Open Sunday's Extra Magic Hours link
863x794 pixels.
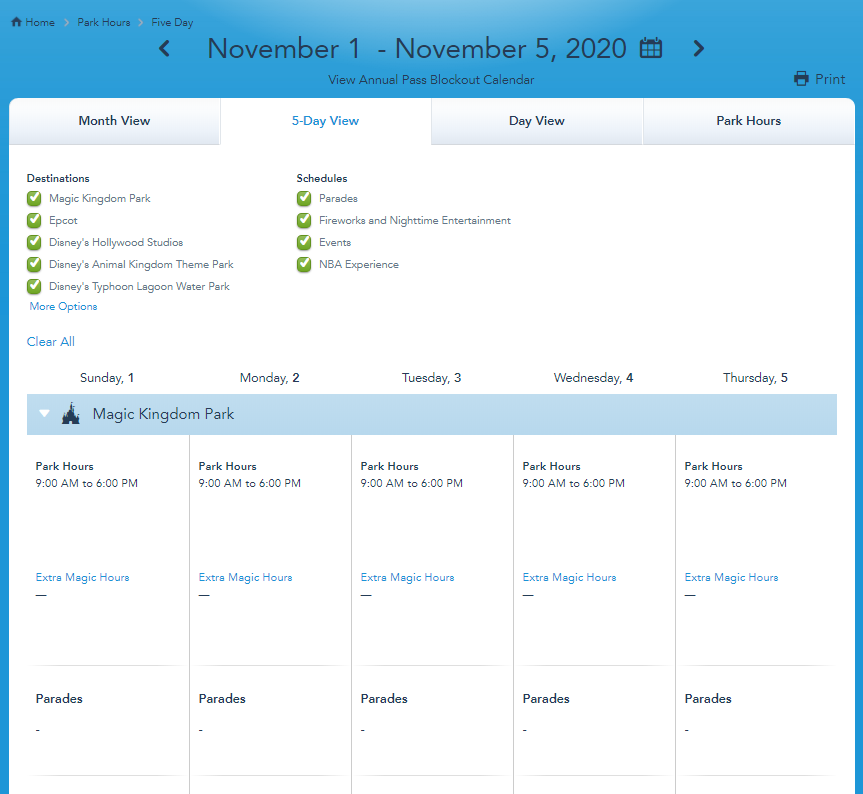coord(82,578)
